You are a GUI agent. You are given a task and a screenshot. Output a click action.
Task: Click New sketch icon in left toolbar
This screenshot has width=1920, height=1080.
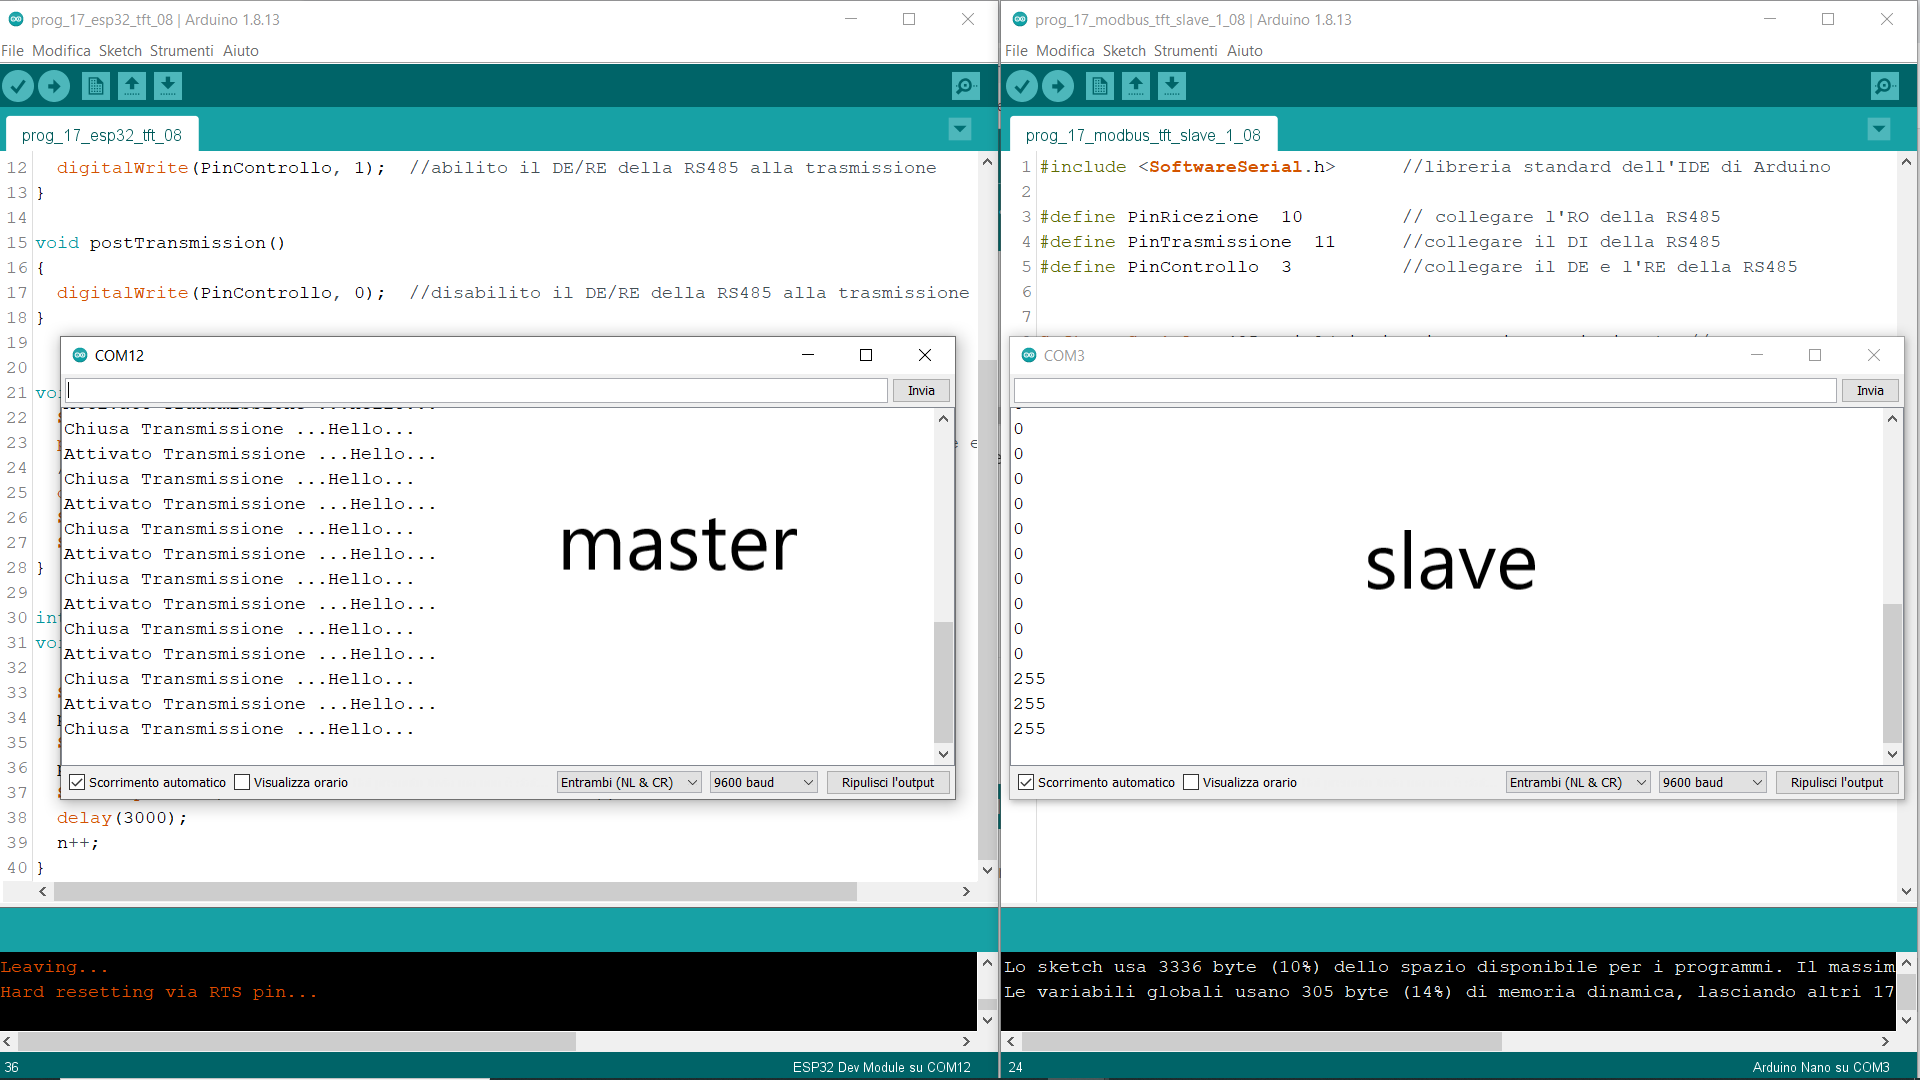(x=96, y=87)
